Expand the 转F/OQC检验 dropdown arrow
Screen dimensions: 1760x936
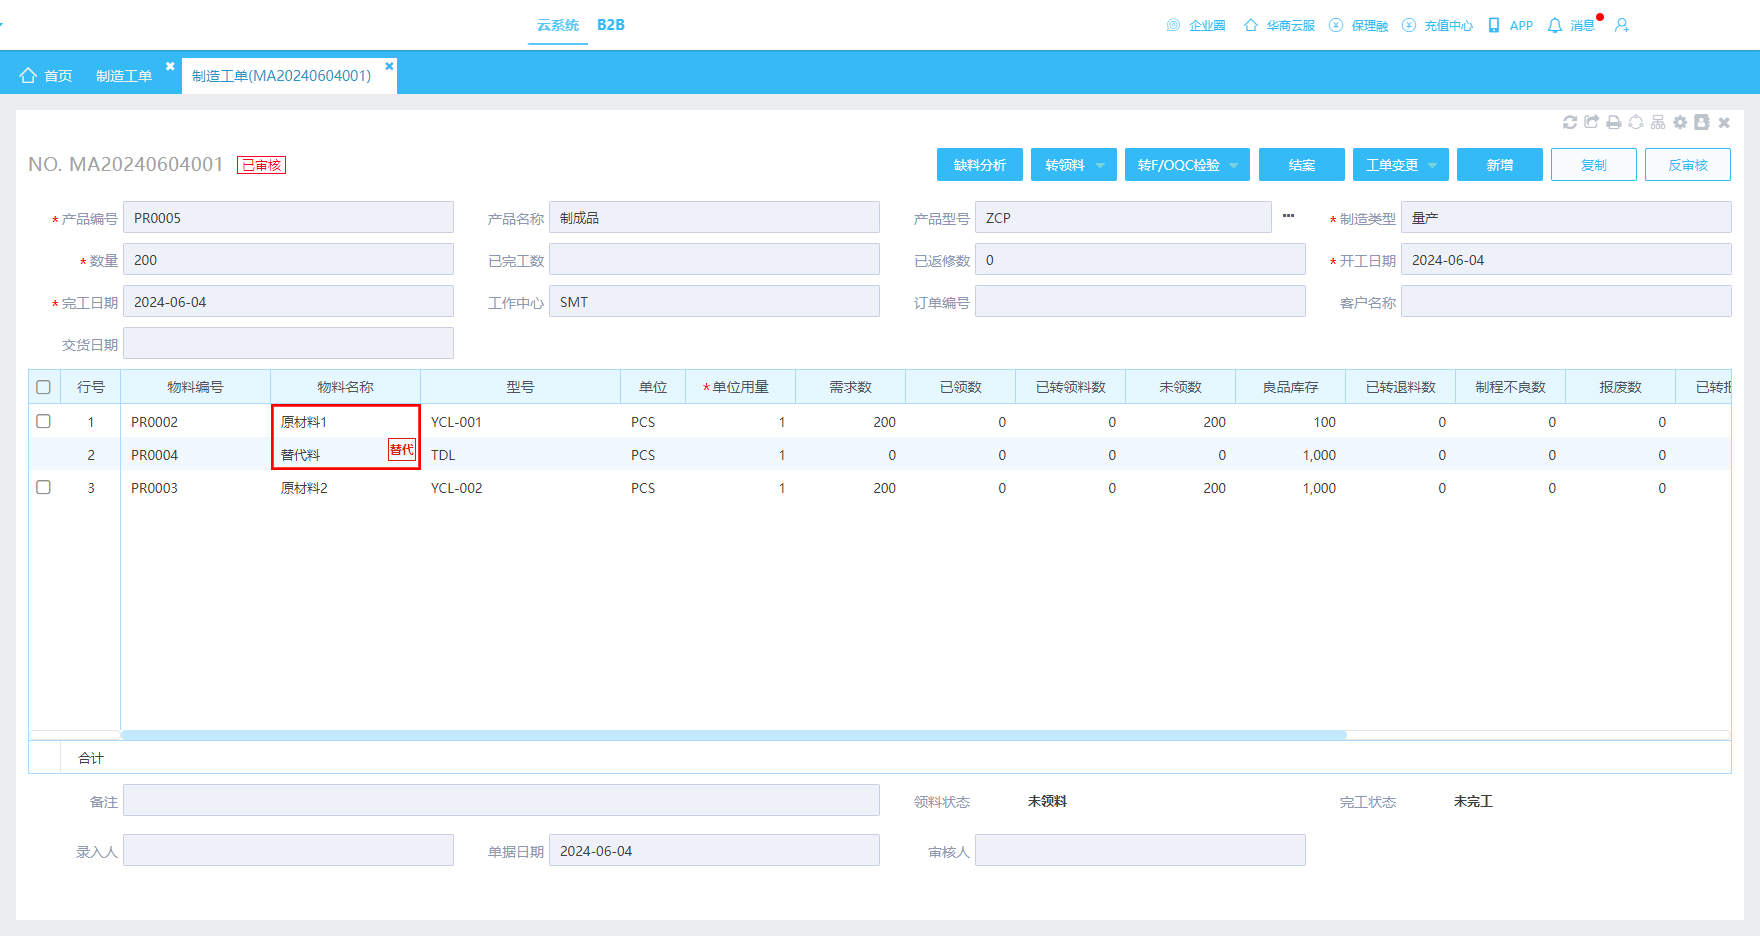[x=1234, y=165]
